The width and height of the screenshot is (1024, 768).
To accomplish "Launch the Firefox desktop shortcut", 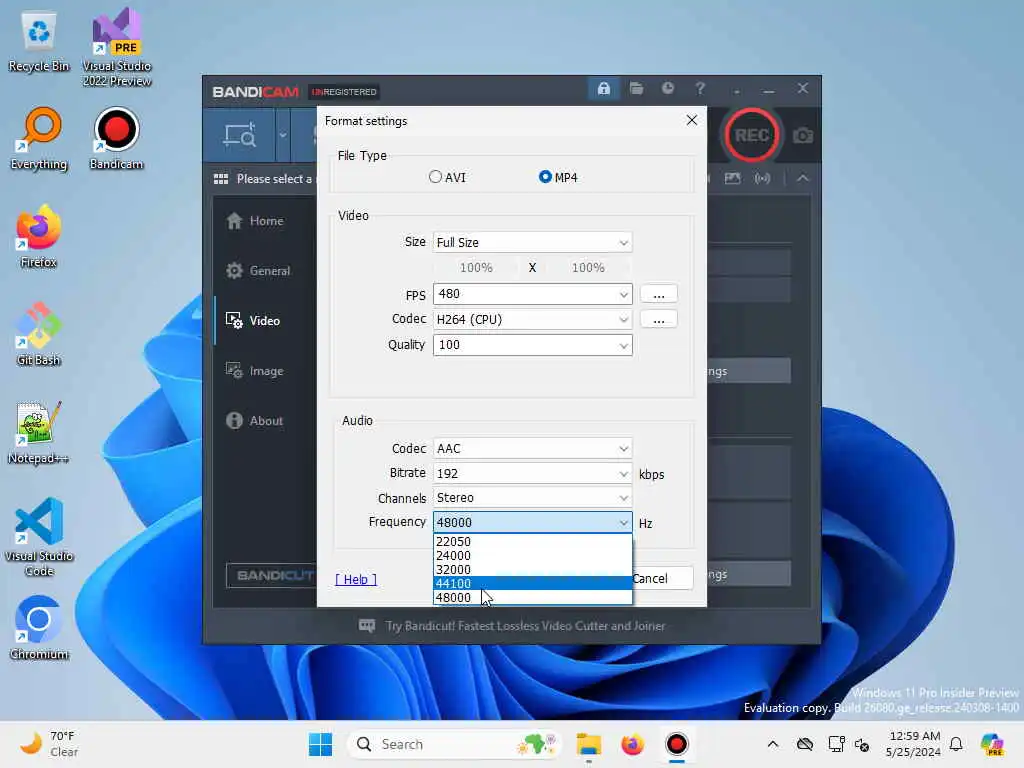I will point(39,236).
